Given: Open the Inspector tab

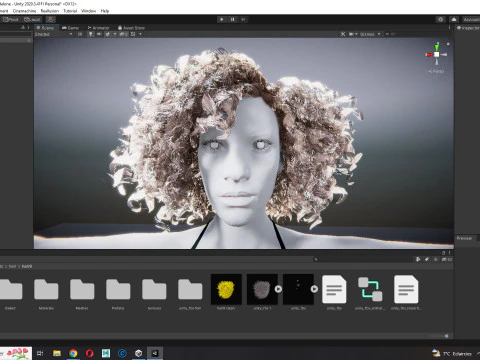Looking at the screenshot, I should point(468,28).
